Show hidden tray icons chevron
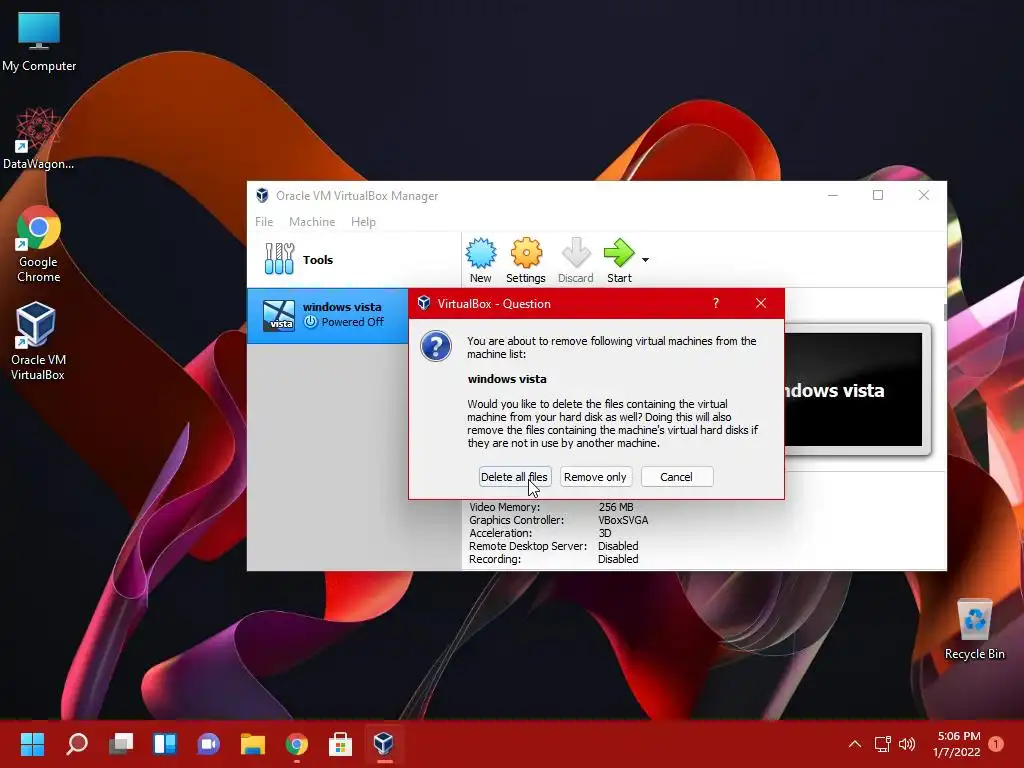The image size is (1024, 768). click(x=854, y=744)
